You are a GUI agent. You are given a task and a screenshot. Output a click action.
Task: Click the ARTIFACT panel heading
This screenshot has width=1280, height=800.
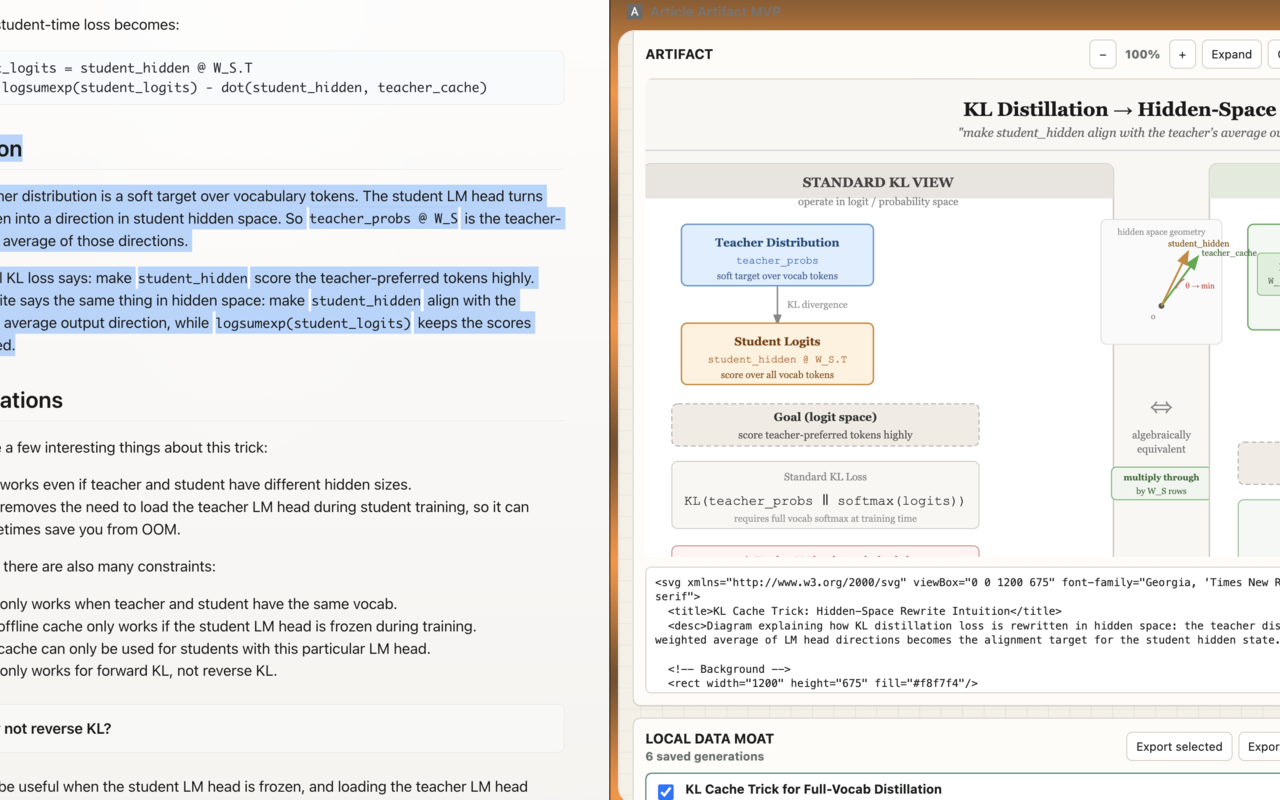click(679, 54)
